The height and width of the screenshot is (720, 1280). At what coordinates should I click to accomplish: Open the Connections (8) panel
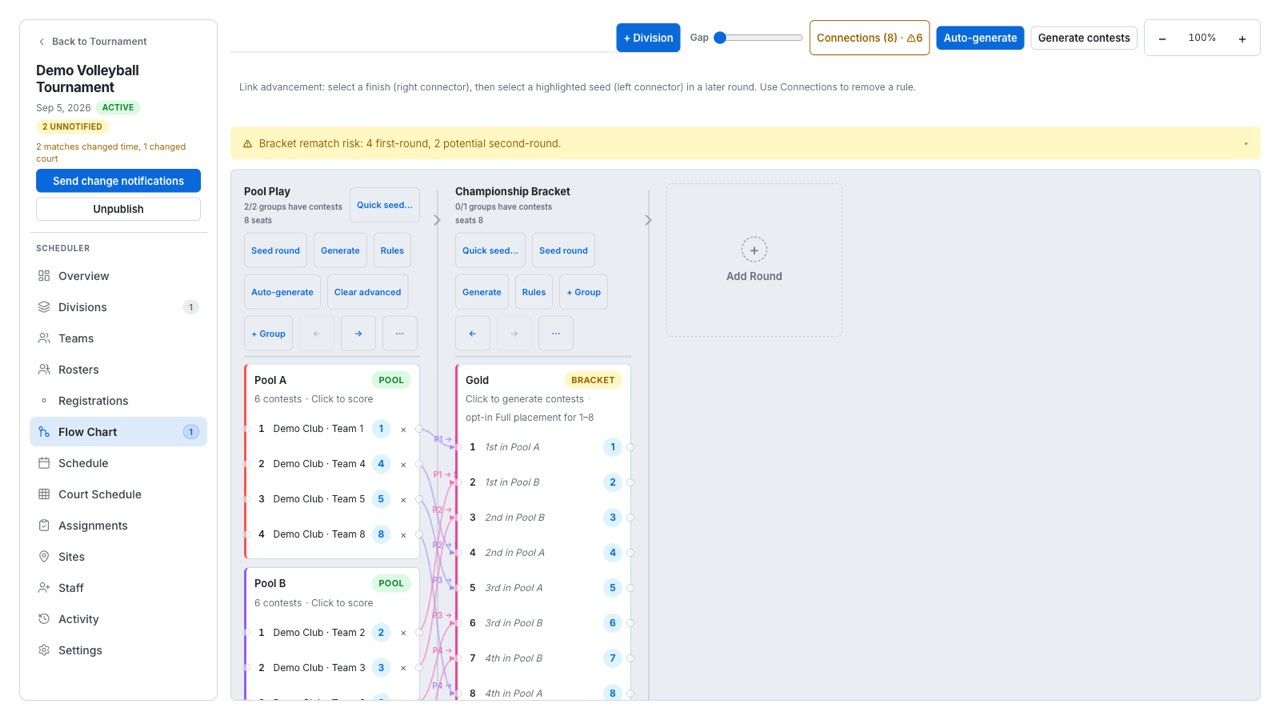(869, 38)
